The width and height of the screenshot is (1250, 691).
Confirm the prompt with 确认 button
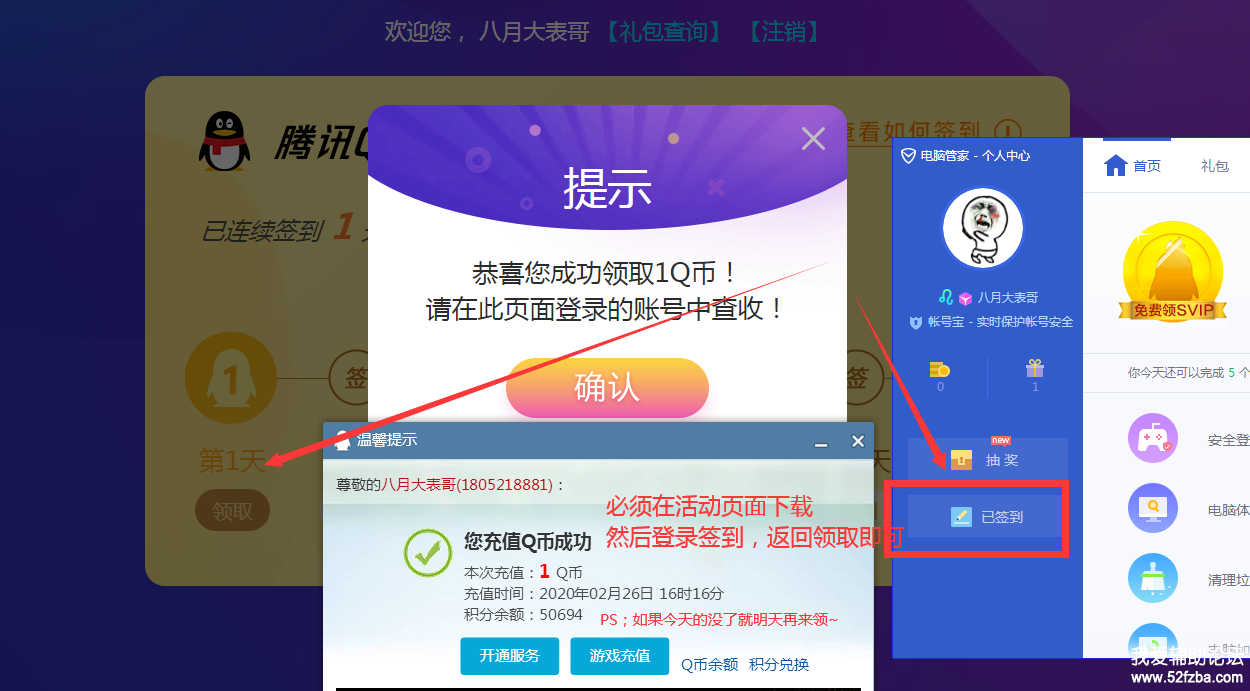pos(607,388)
